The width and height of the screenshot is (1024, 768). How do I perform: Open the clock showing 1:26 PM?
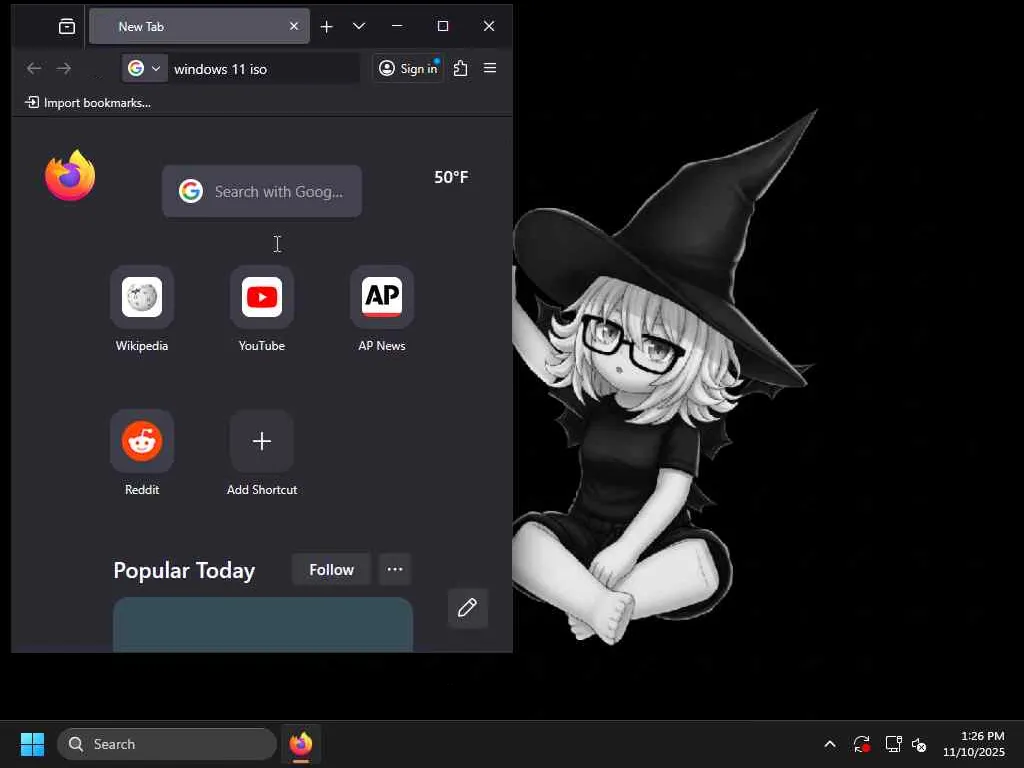pyautogui.click(x=974, y=744)
